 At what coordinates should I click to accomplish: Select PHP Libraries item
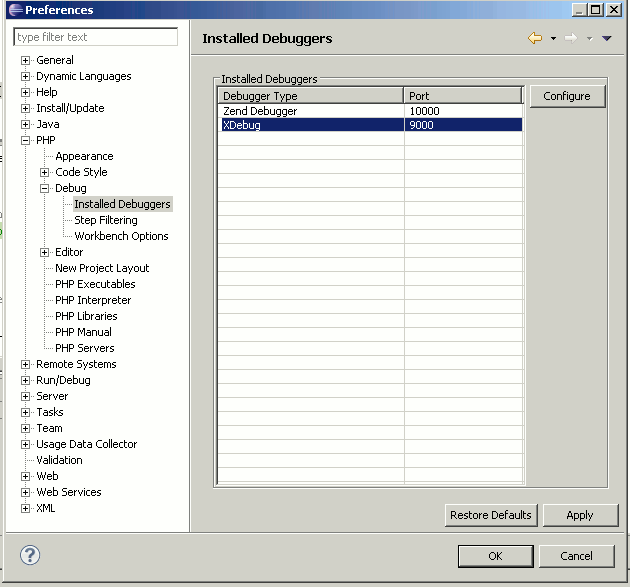[86, 316]
